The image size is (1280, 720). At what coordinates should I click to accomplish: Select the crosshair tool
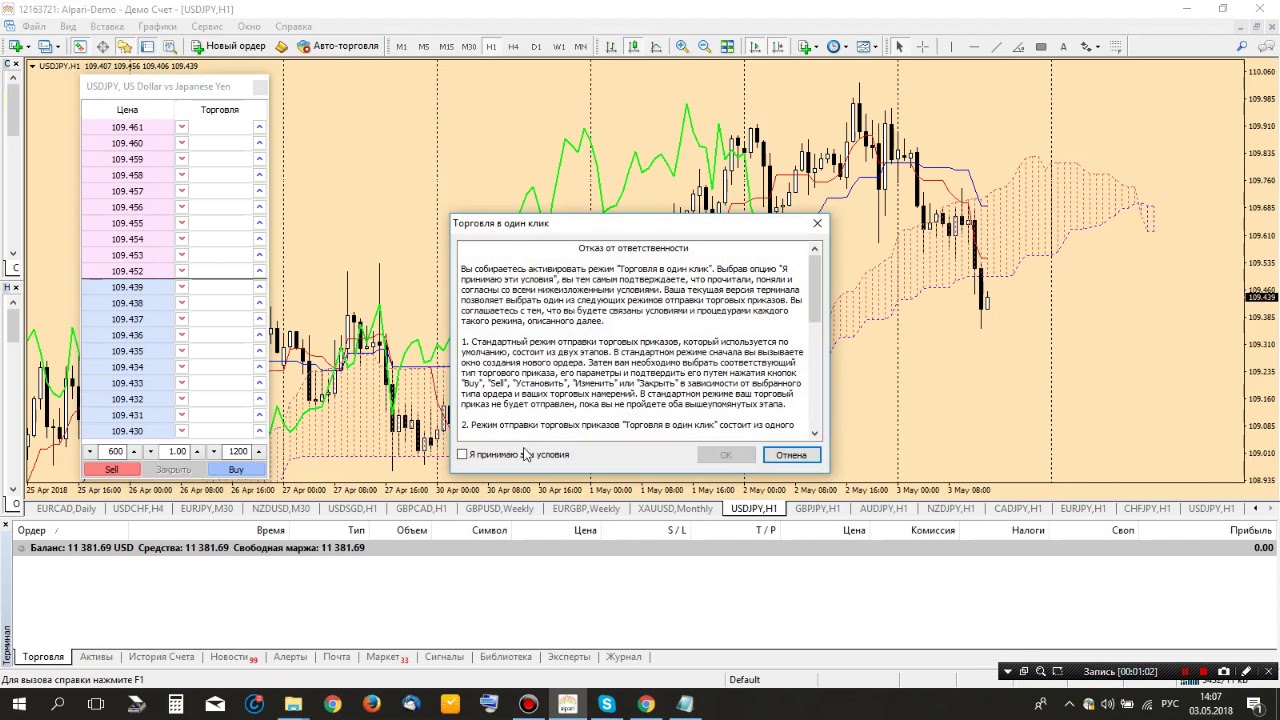(922, 46)
